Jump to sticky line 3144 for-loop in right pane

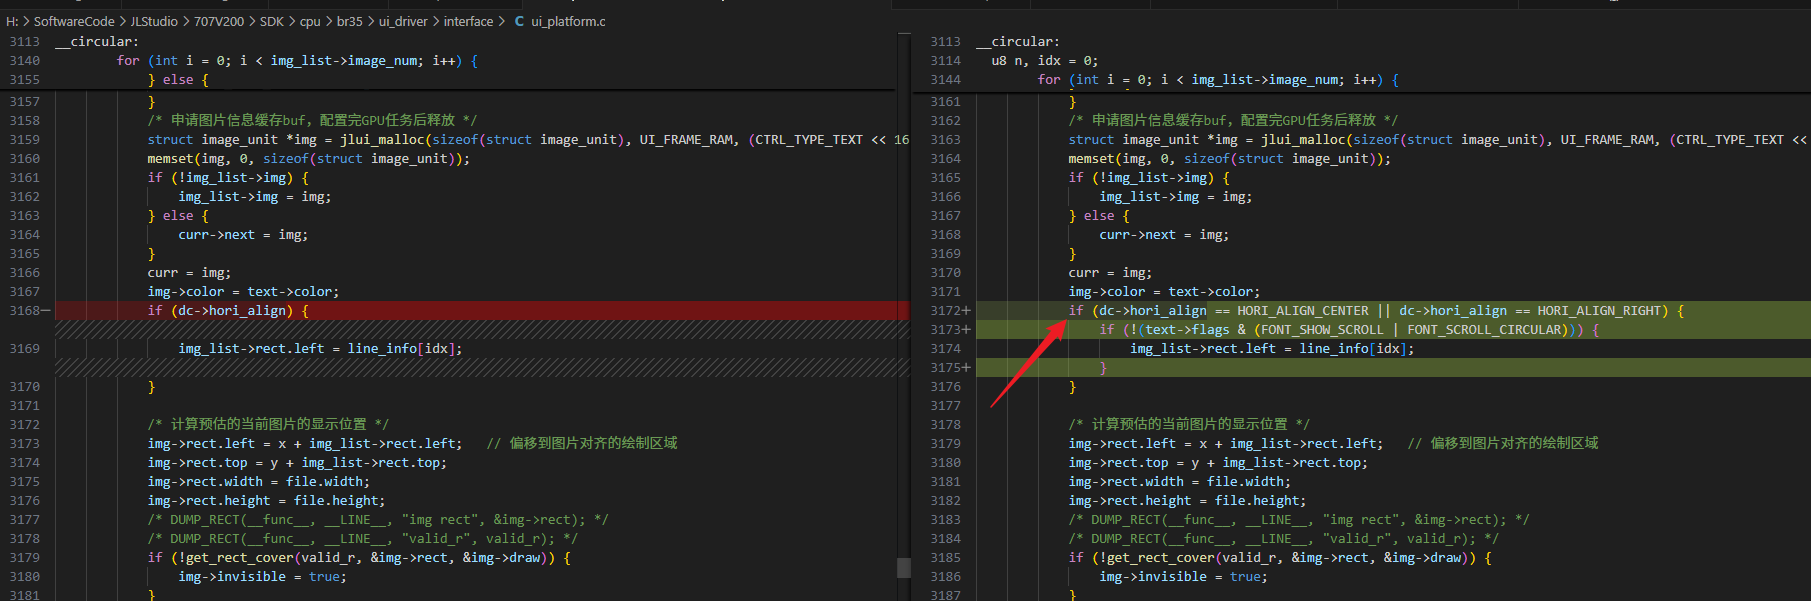(x=1218, y=79)
